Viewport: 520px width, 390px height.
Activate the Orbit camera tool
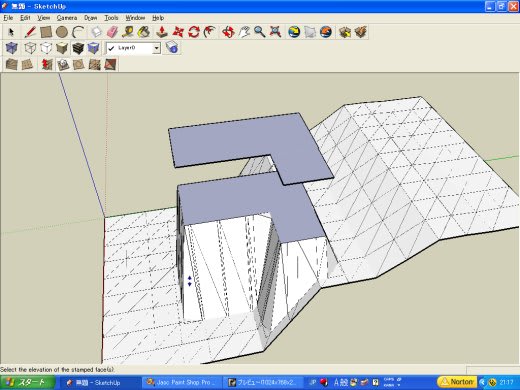[x=228, y=32]
